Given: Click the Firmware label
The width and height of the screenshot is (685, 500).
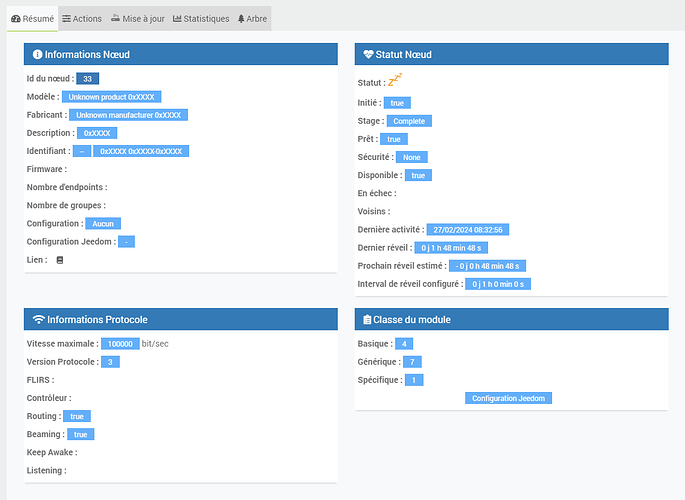Looking at the screenshot, I should (x=47, y=169).
